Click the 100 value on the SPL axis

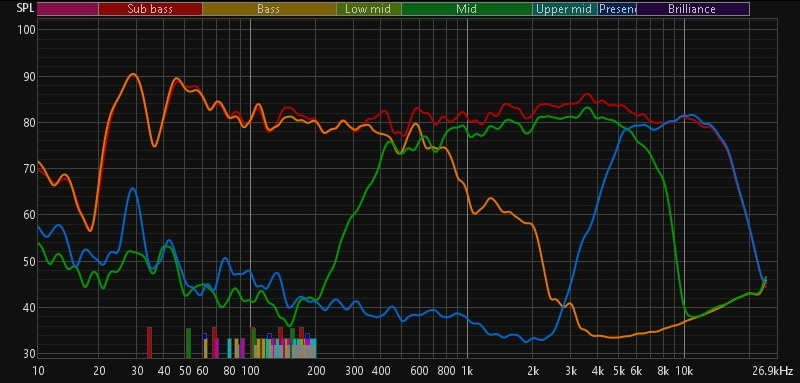(x=25, y=30)
